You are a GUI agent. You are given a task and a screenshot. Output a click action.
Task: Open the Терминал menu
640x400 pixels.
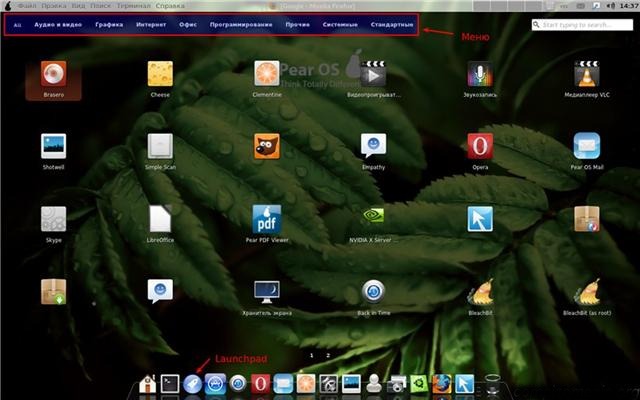click(133, 6)
